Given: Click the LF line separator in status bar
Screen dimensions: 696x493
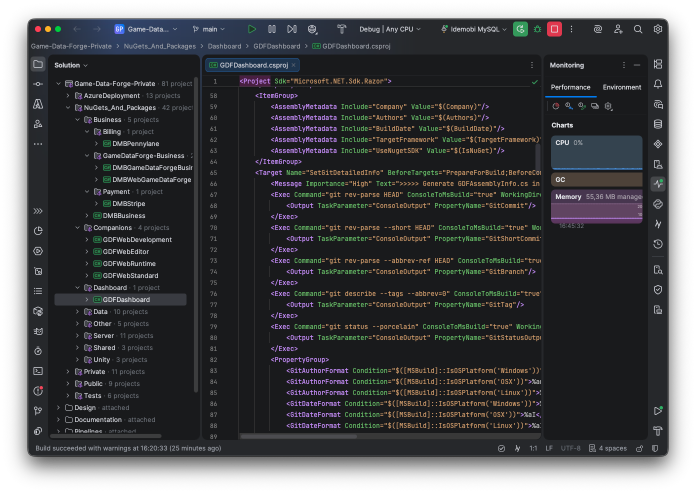Looking at the screenshot, I should [x=549, y=449].
